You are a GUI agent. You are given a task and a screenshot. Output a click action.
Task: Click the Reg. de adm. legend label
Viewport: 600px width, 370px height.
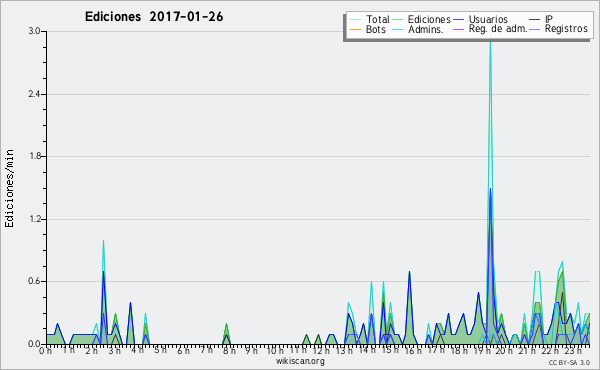[x=498, y=29]
